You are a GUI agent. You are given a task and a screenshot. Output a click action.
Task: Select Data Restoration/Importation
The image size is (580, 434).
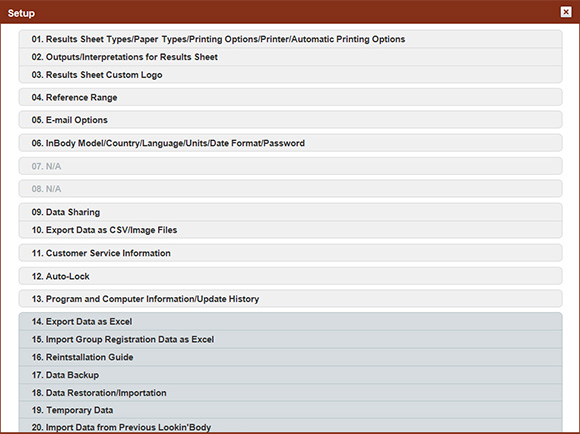pos(290,393)
